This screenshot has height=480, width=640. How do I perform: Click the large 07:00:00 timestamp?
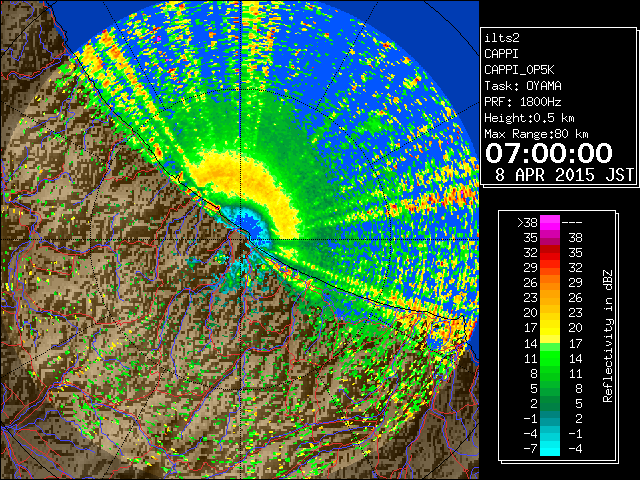[549, 153]
